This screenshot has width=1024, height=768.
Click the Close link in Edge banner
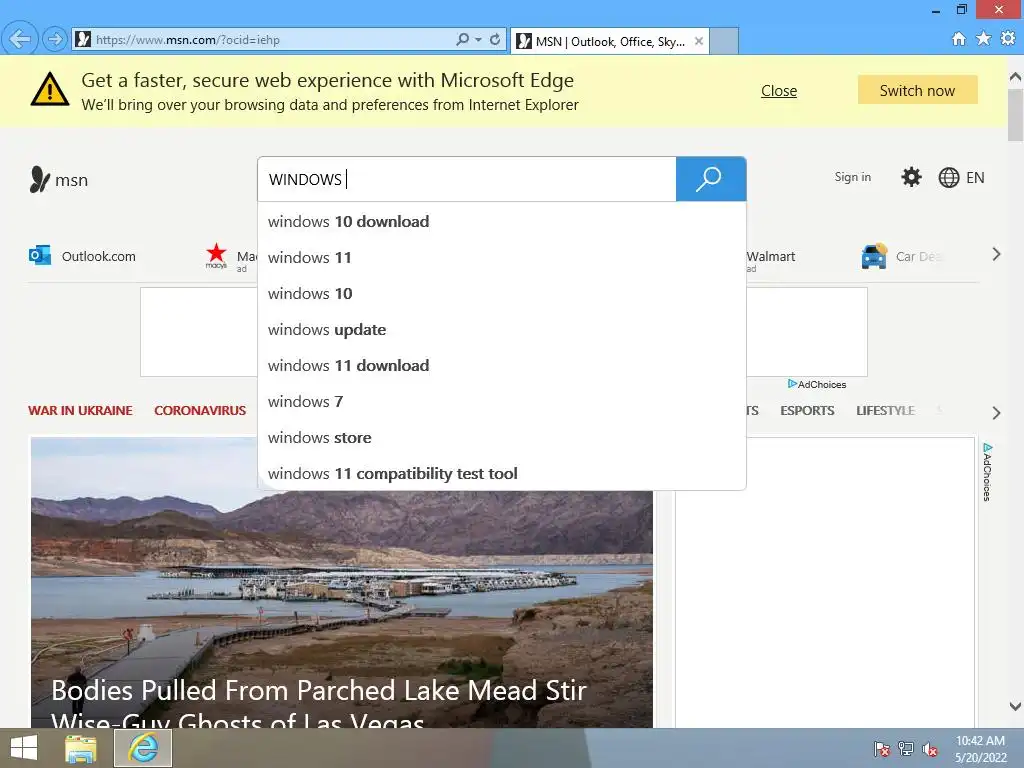pyautogui.click(x=778, y=91)
